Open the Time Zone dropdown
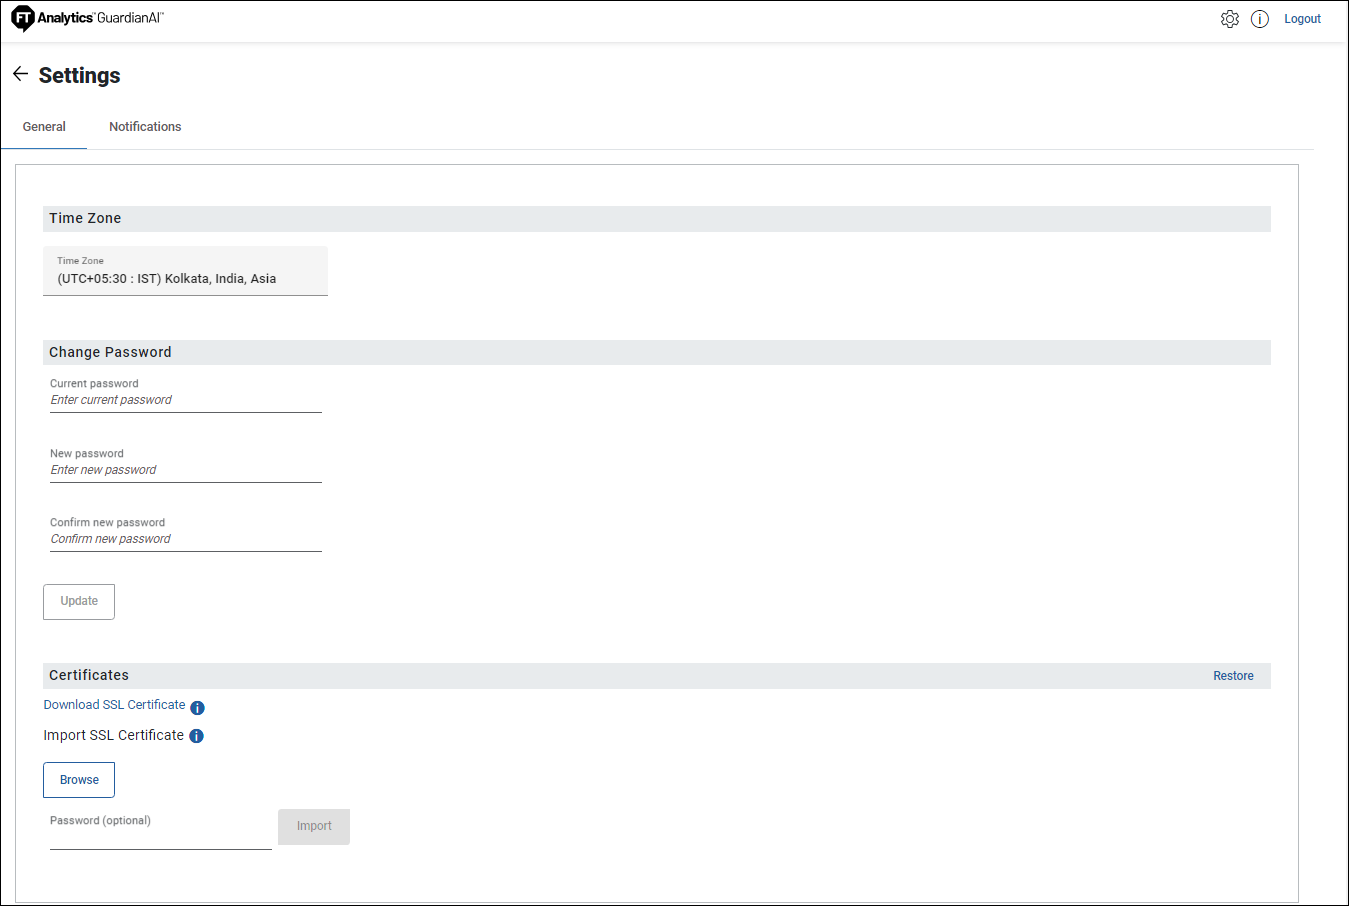This screenshot has height=906, width=1349. tap(185, 271)
